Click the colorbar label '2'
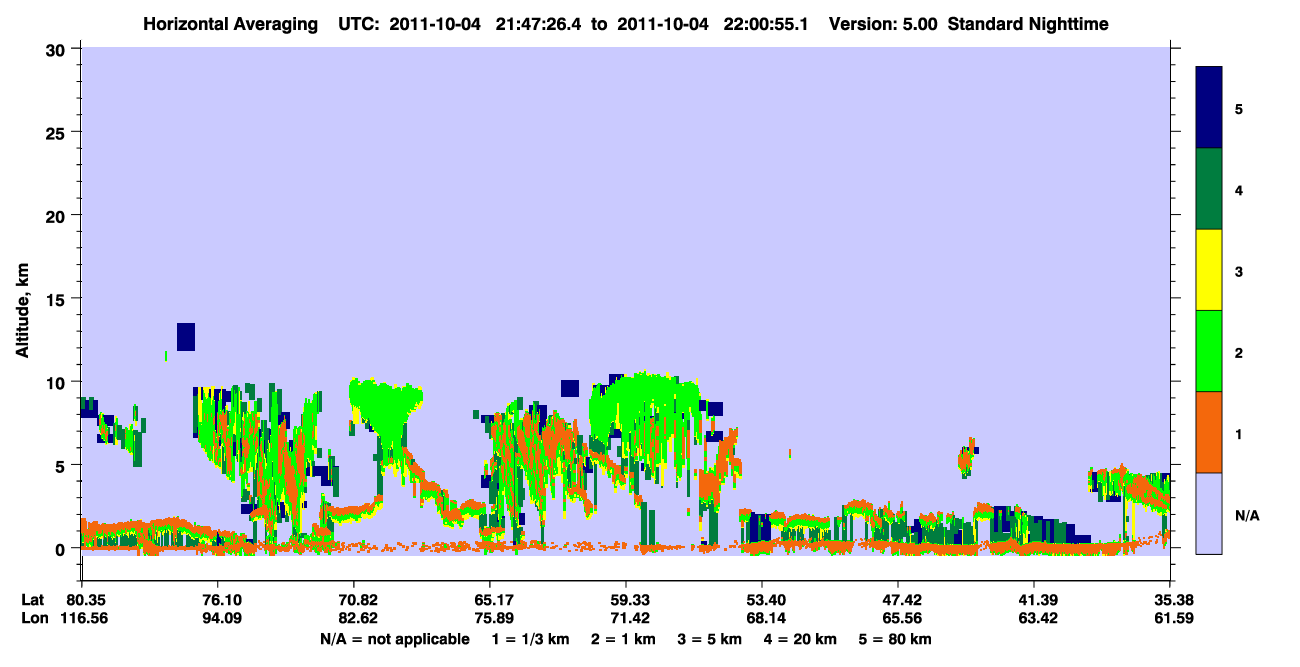This screenshot has width=1300, height=667. pyautogui.click(x=1238, y=351)
